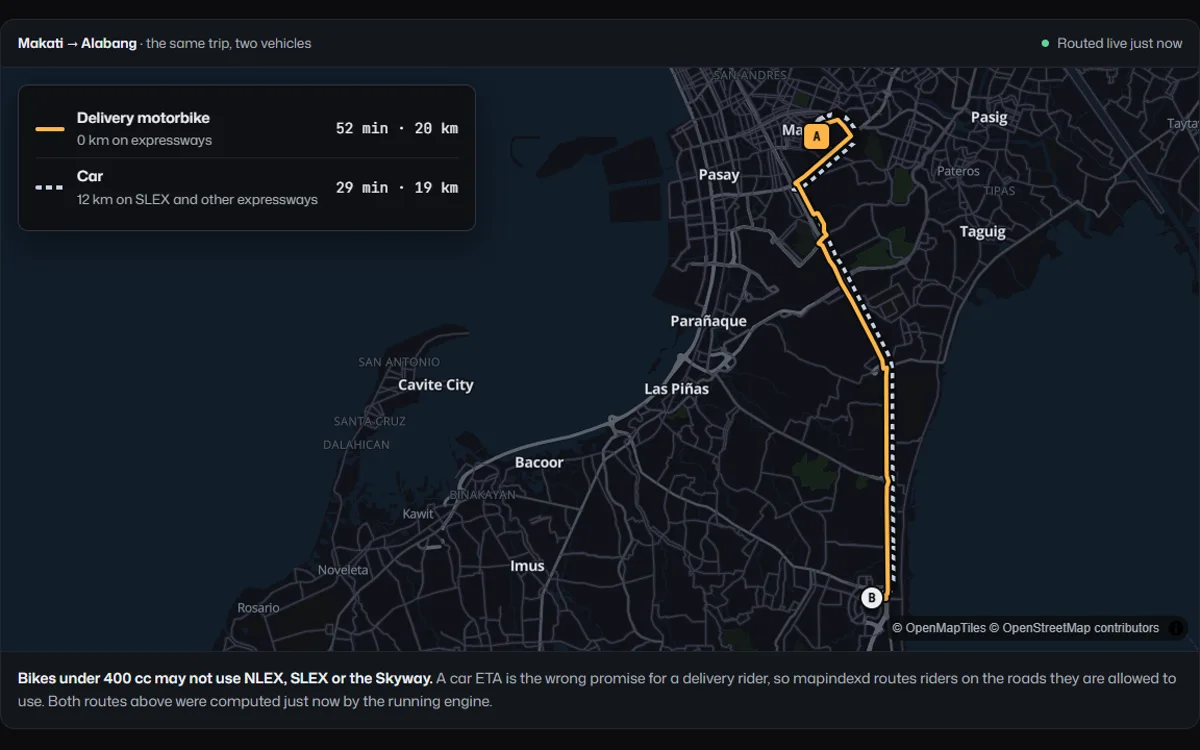This screenshot has width=1200, height=750.
Task: Click the Rosario map label
Action: coord(258,608)
